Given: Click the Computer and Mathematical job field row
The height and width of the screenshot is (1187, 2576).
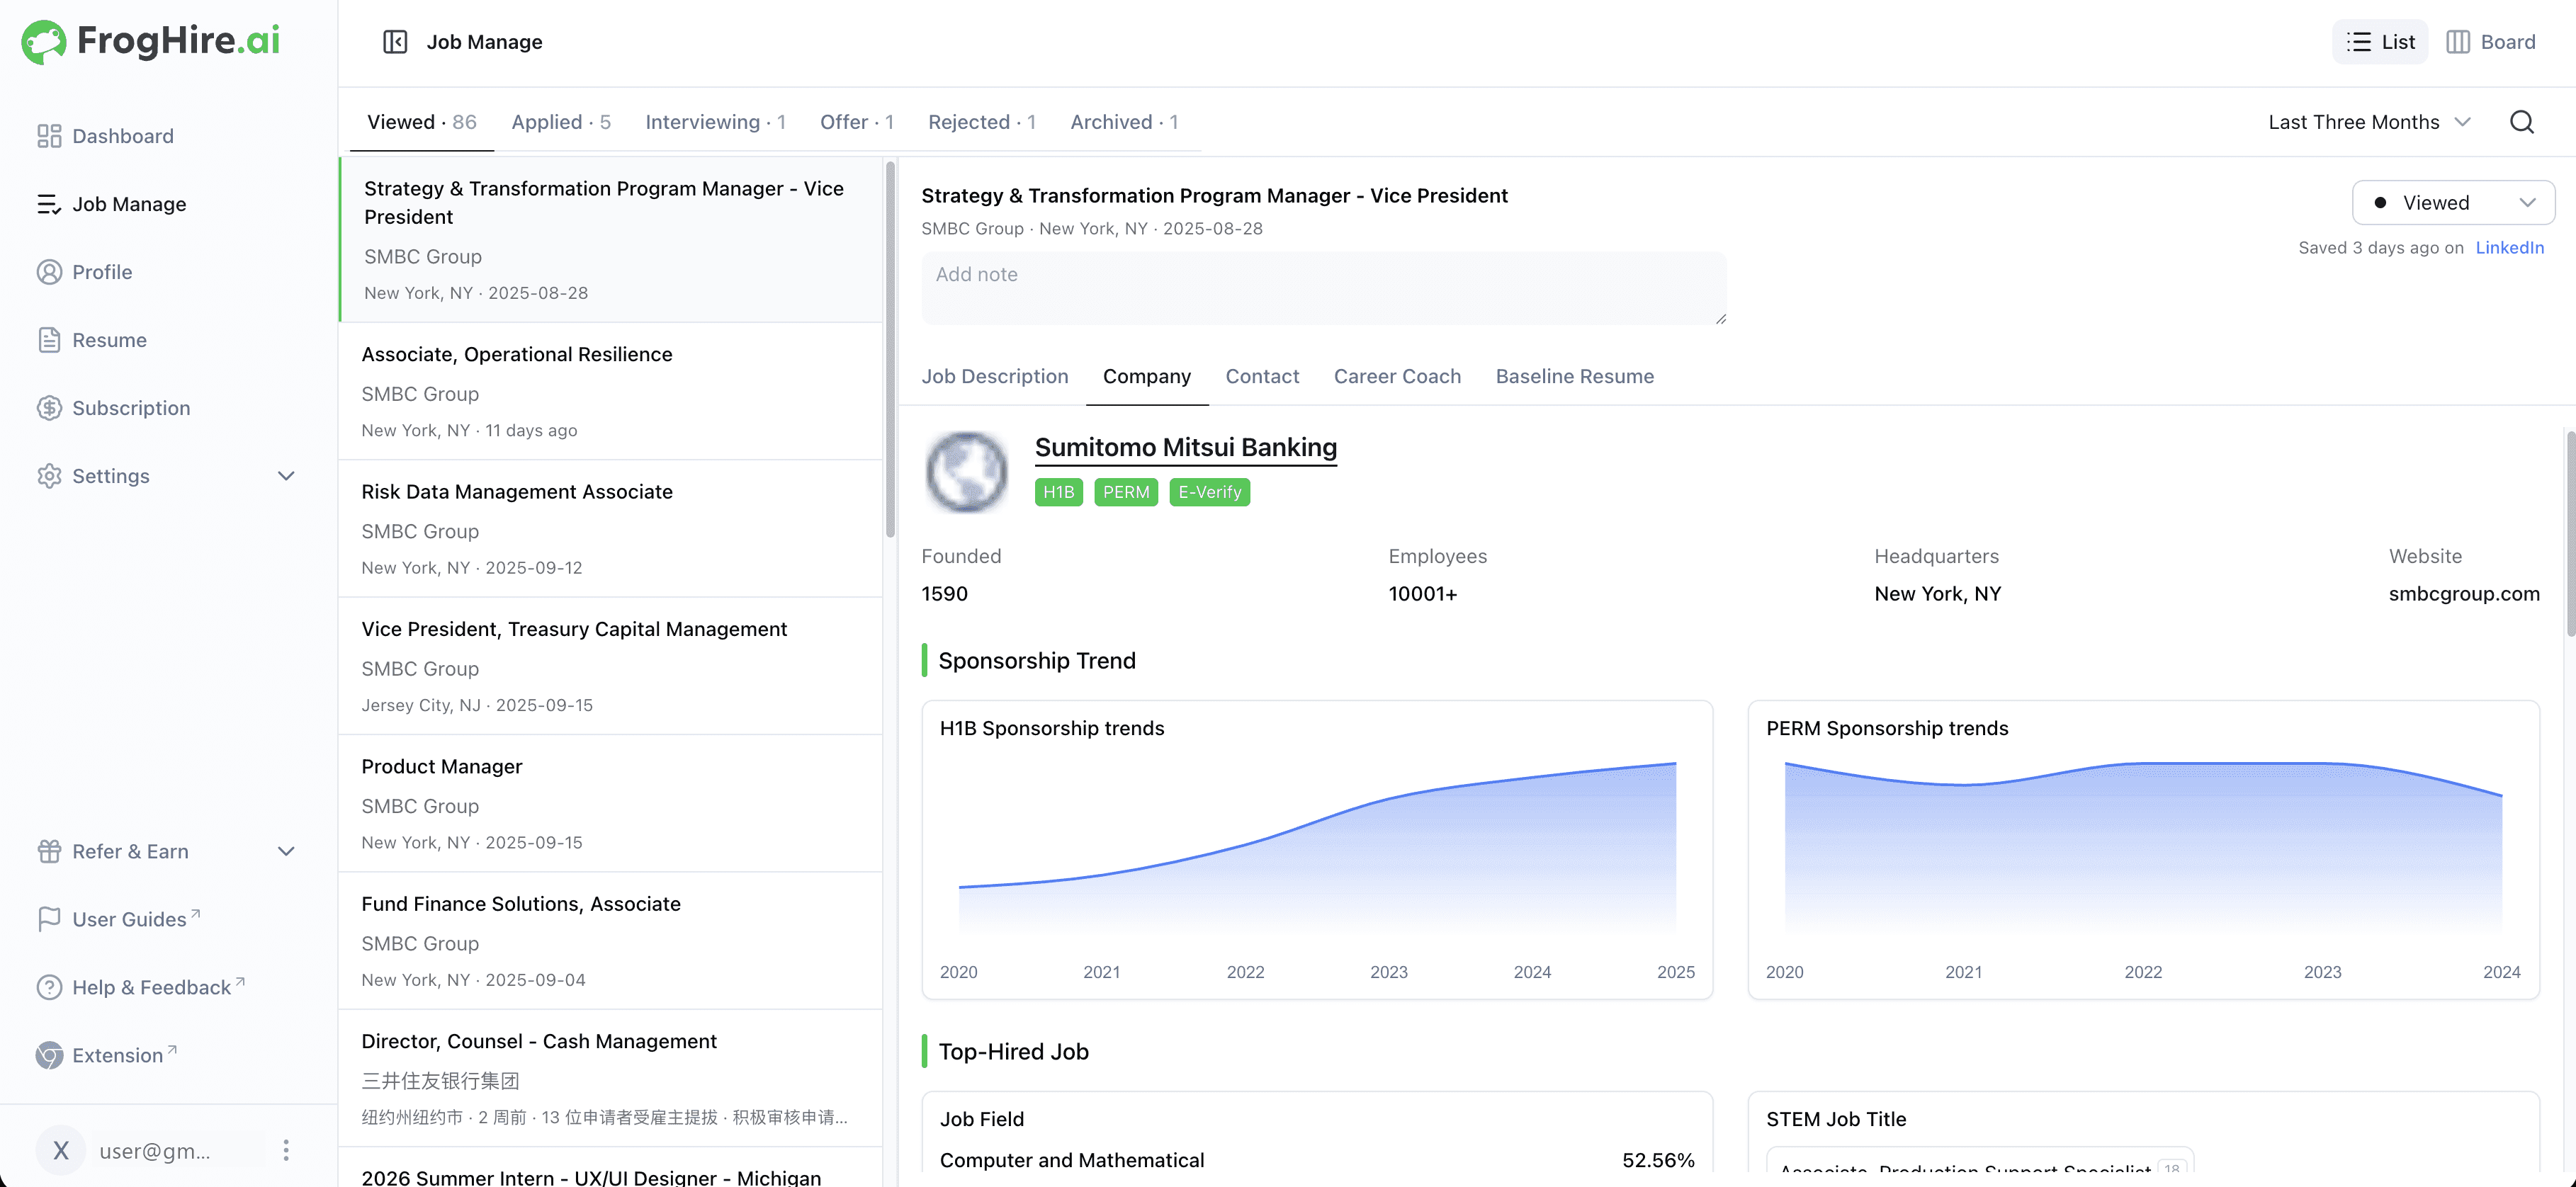Looking at the screenshot, I should click(x=1317, y=1160).
